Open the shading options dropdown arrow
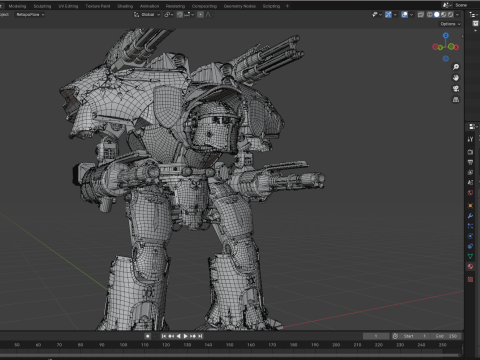 coord(457,15)
